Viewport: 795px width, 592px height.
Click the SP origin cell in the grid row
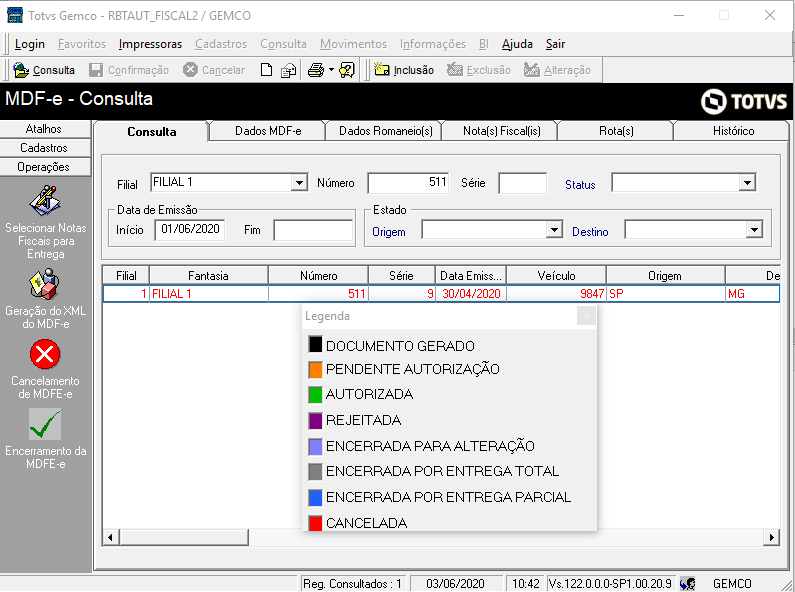point(666,293)
